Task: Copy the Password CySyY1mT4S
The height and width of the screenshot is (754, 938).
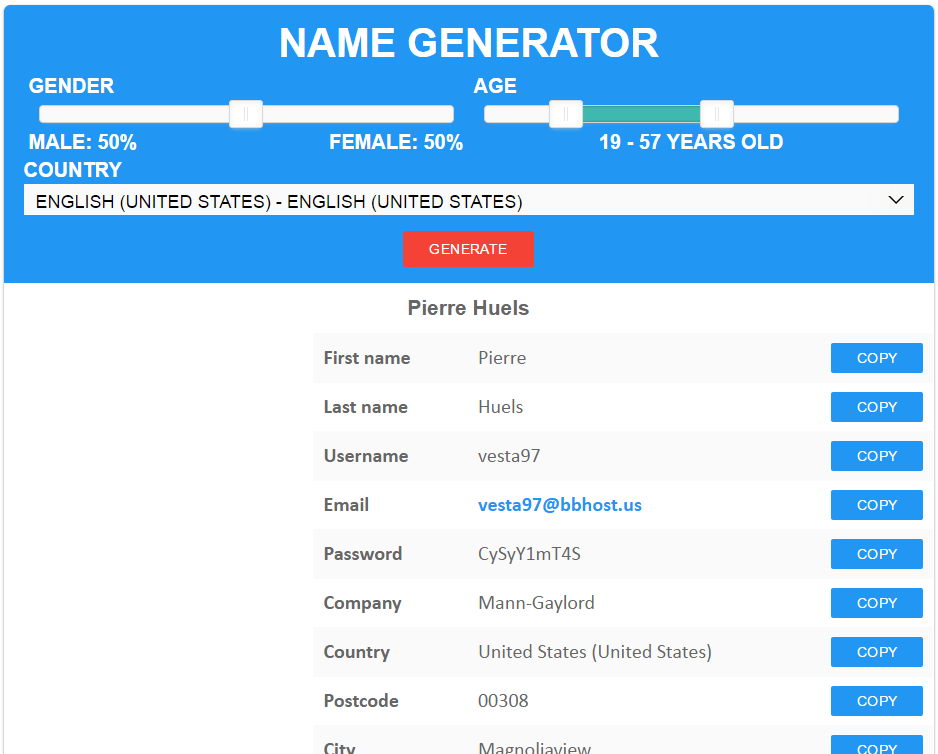Action: click(876, 554)
